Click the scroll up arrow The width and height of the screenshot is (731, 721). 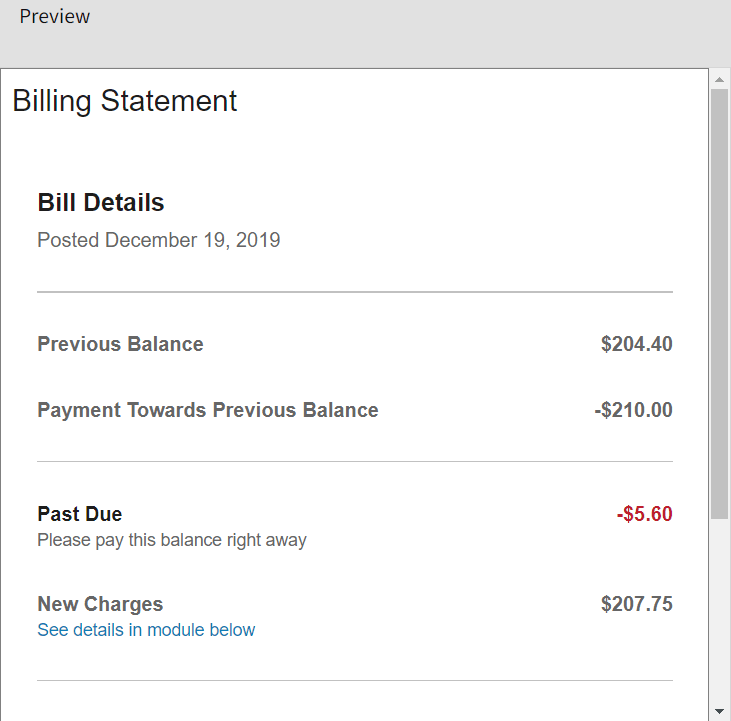click(x=720, y=78)
